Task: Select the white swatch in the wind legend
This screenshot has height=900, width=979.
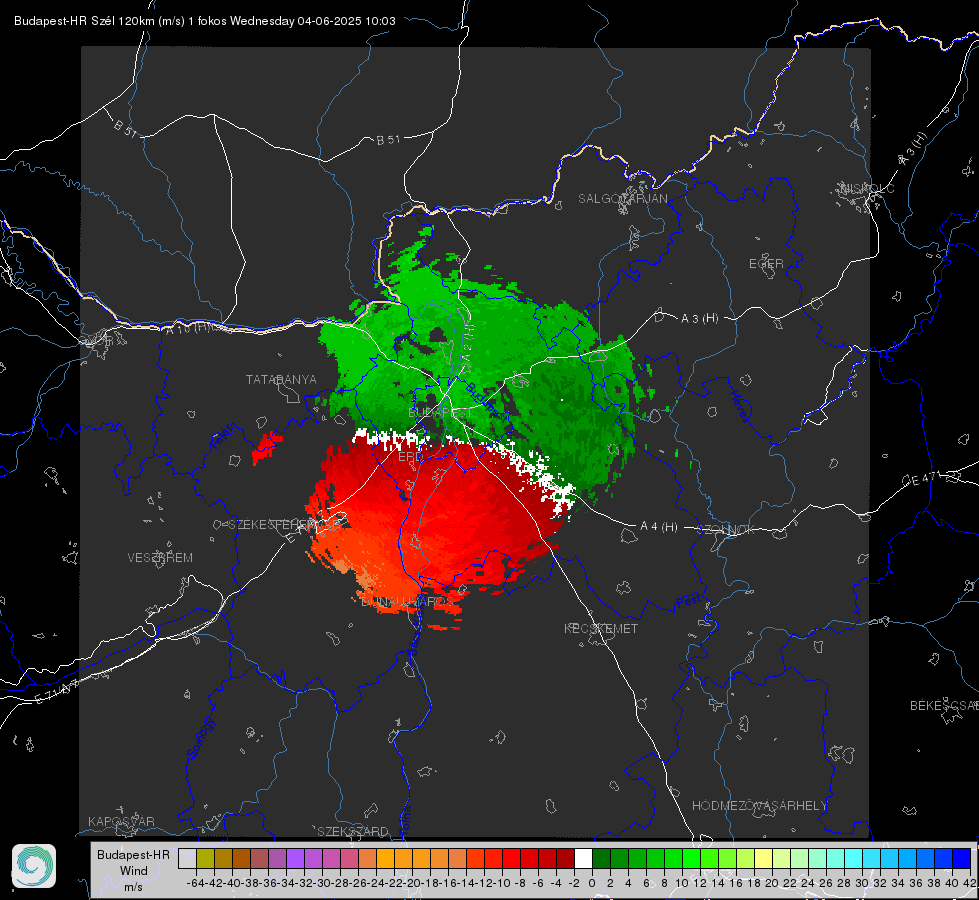Action: click(x=583, y=858)
